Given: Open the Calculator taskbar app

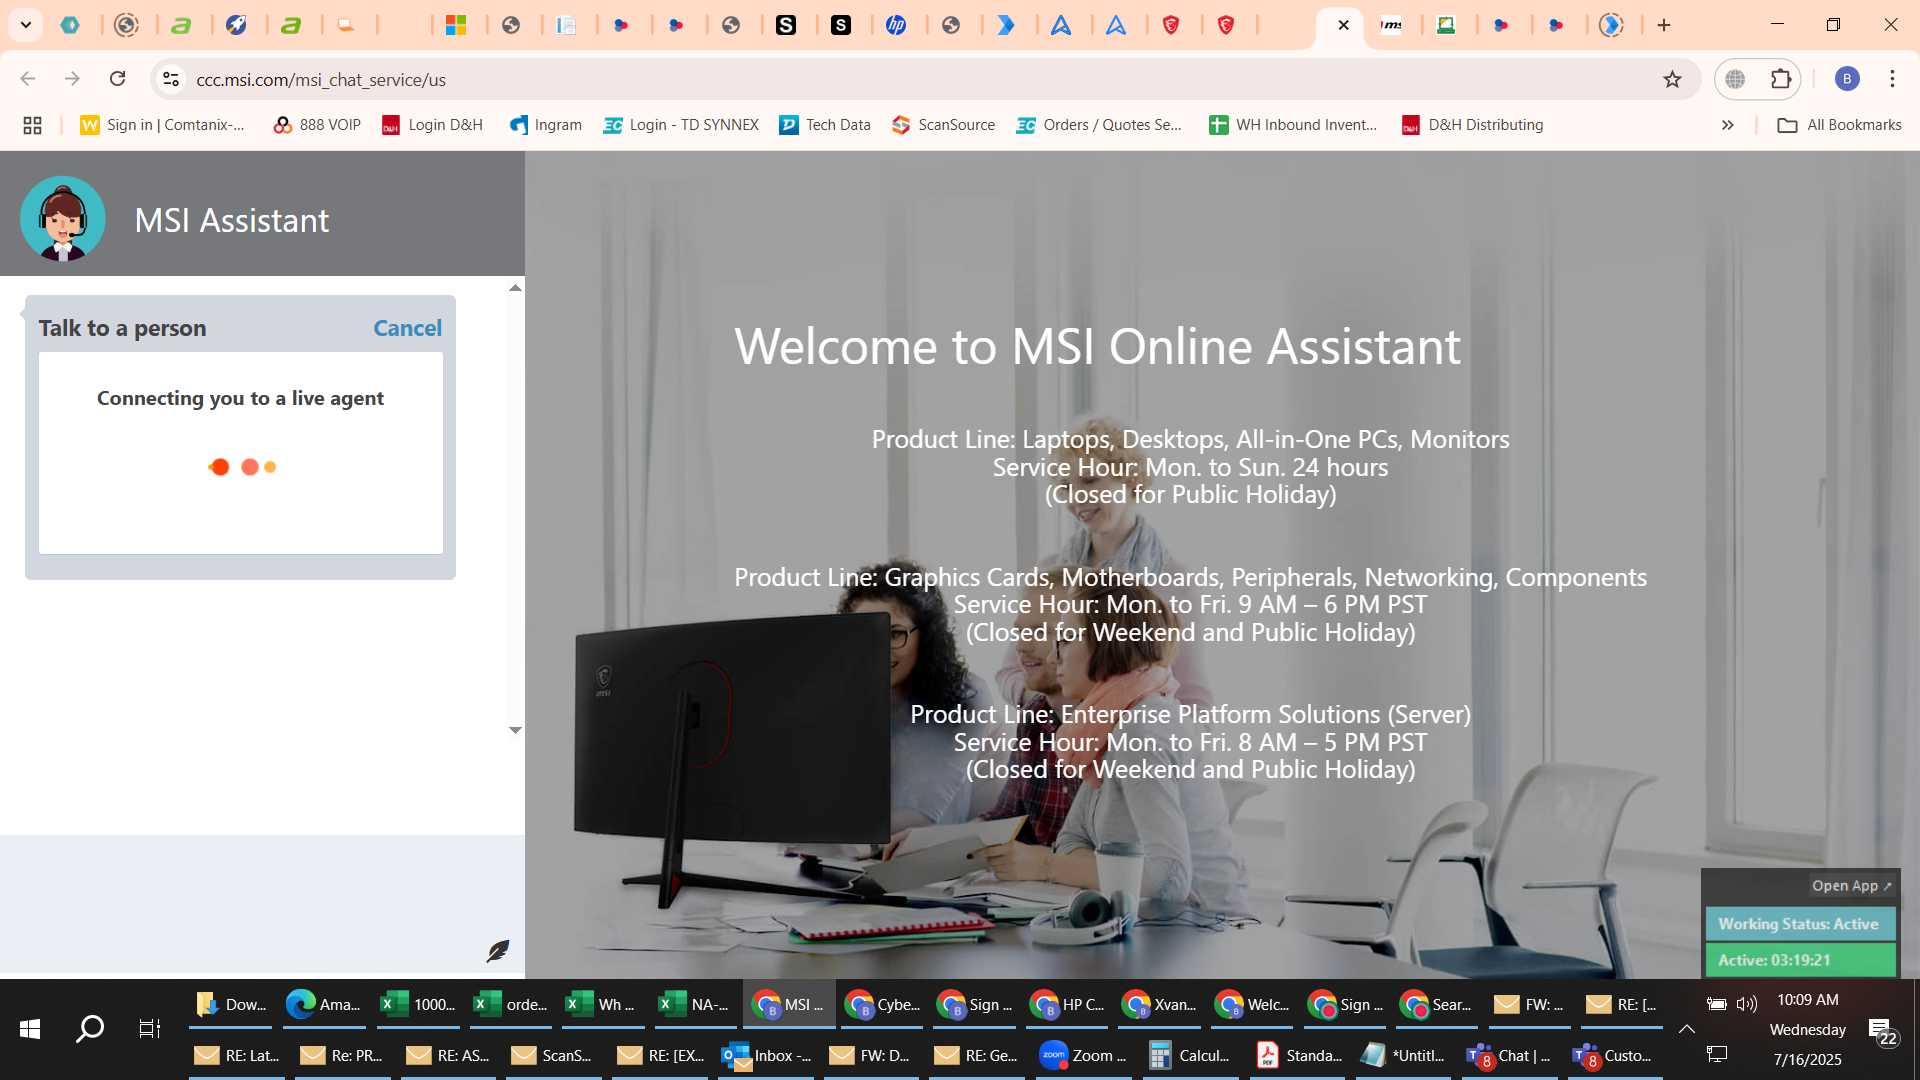Looking at the screenshot, I should [1191, 1056].
